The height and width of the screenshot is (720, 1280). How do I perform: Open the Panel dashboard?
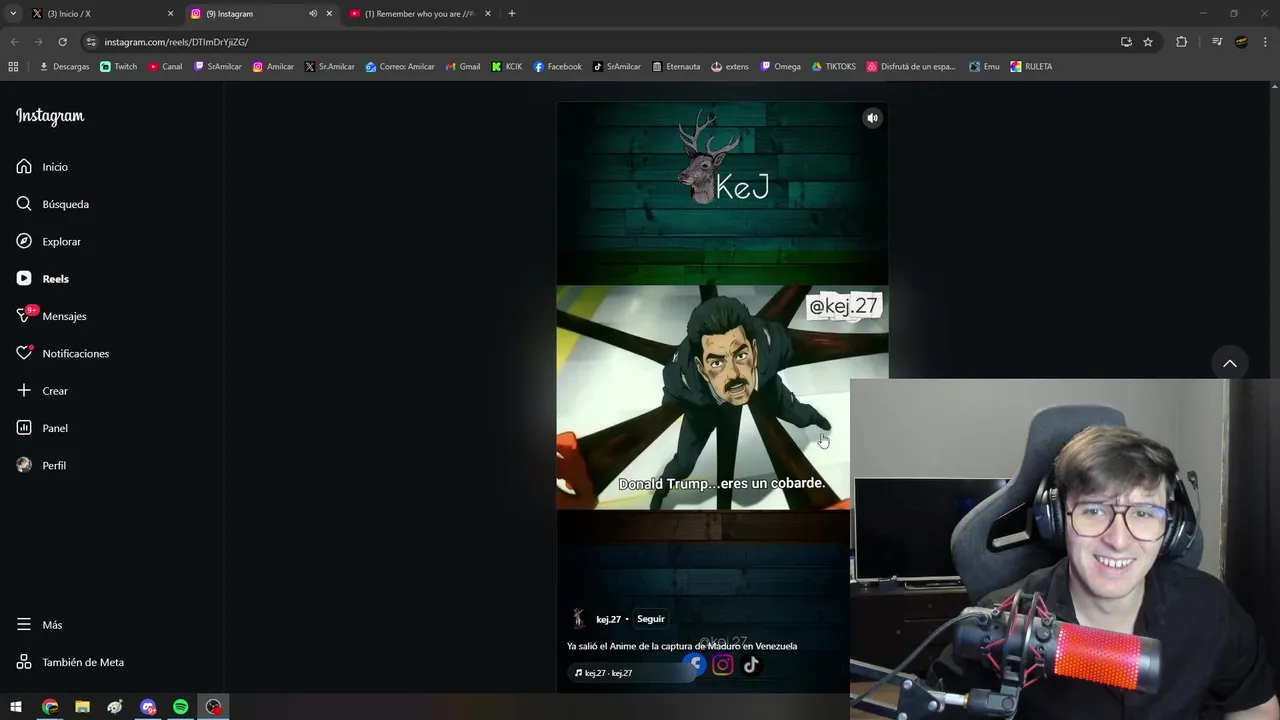coord(42,428)
